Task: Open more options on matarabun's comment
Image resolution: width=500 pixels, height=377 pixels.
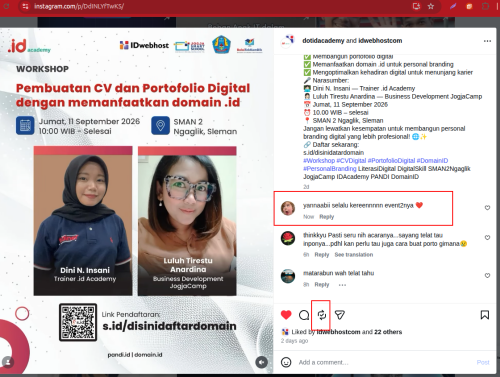Action: [x=342, y=285]
